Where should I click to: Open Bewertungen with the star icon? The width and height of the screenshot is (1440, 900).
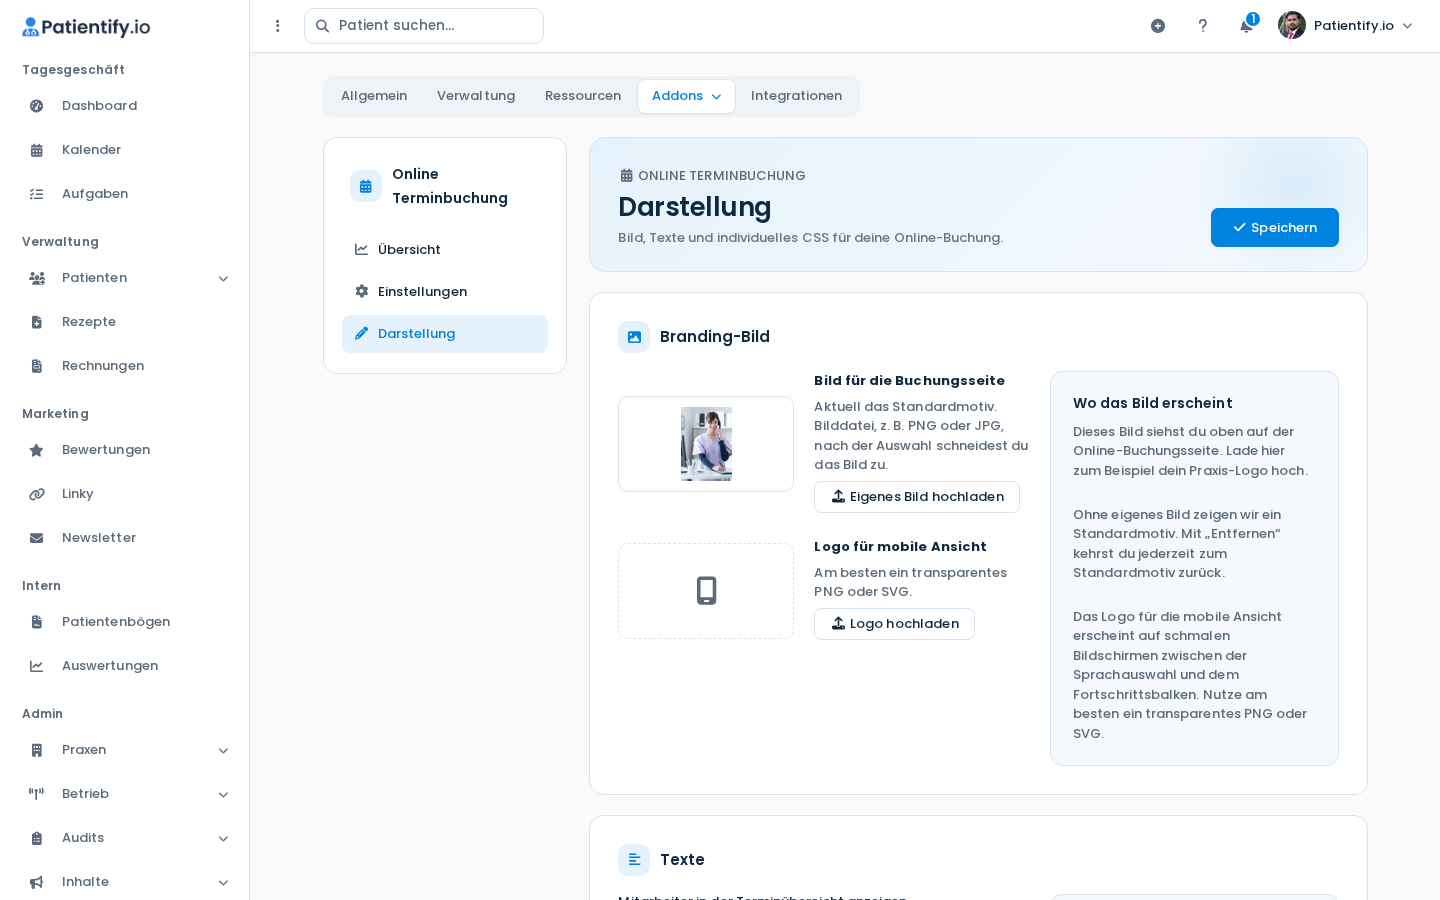point(124,450)
